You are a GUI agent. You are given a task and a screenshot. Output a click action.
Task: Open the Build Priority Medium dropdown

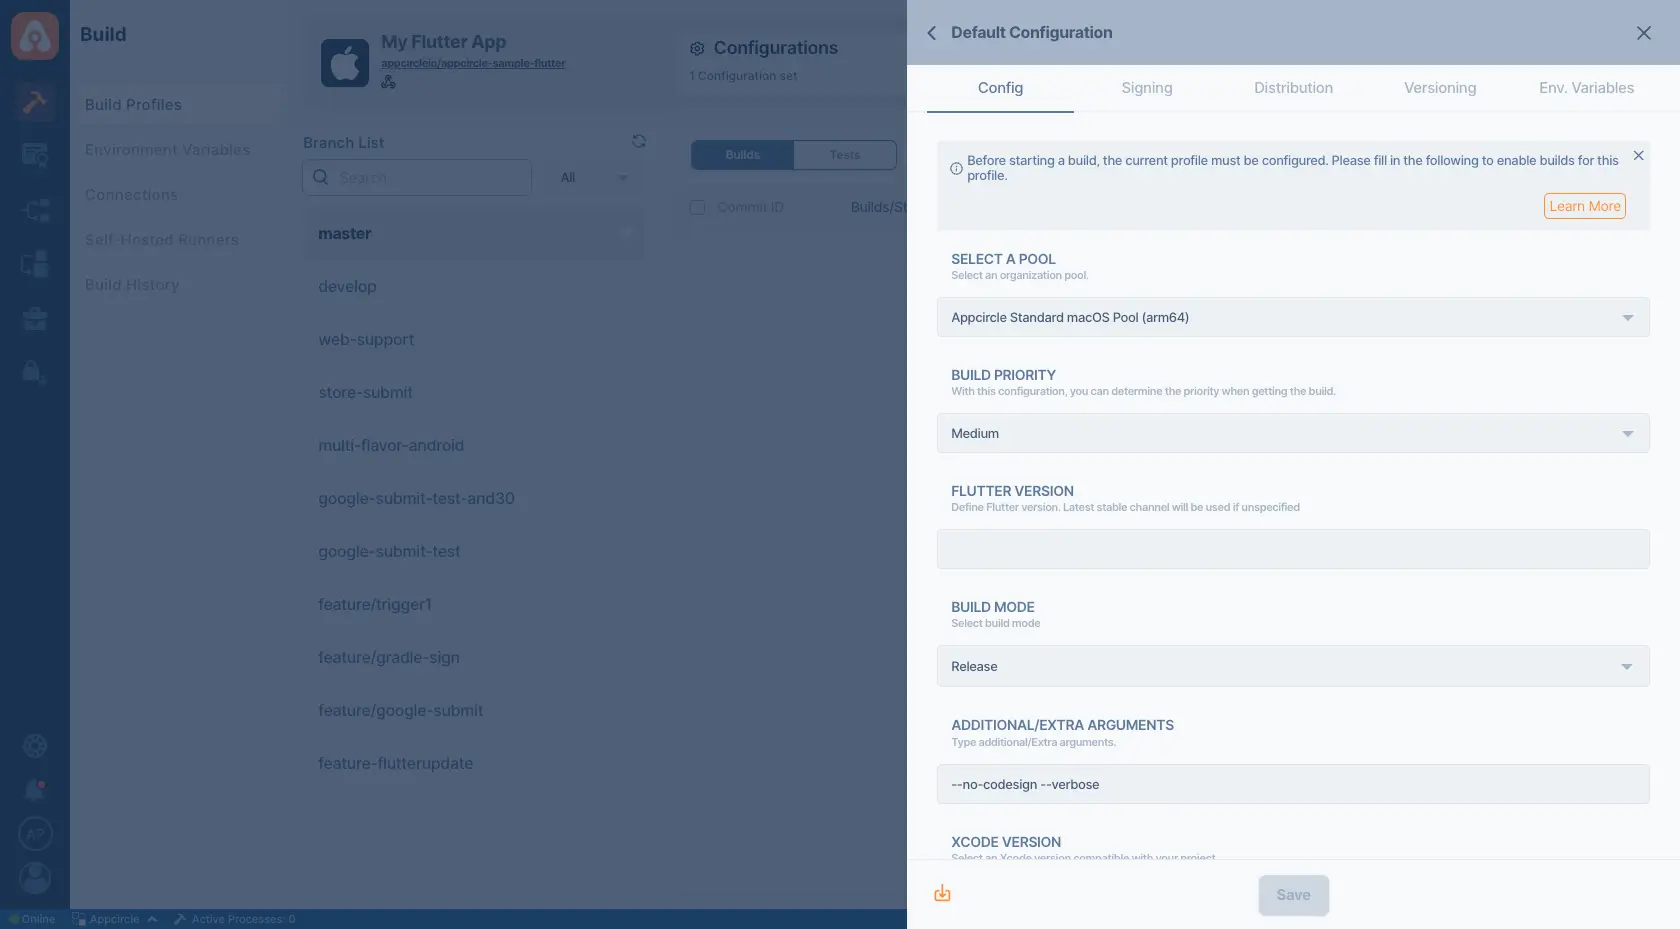1293,433
